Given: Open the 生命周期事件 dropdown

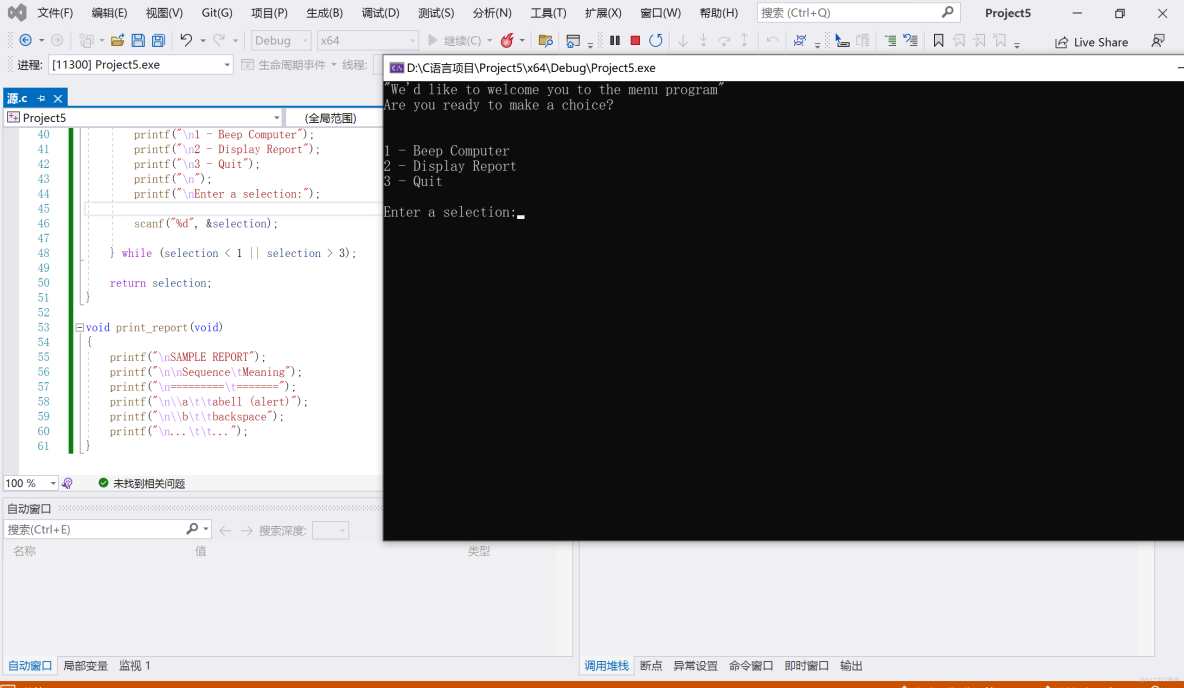Looking at the screenshot, I should point(289,65).
